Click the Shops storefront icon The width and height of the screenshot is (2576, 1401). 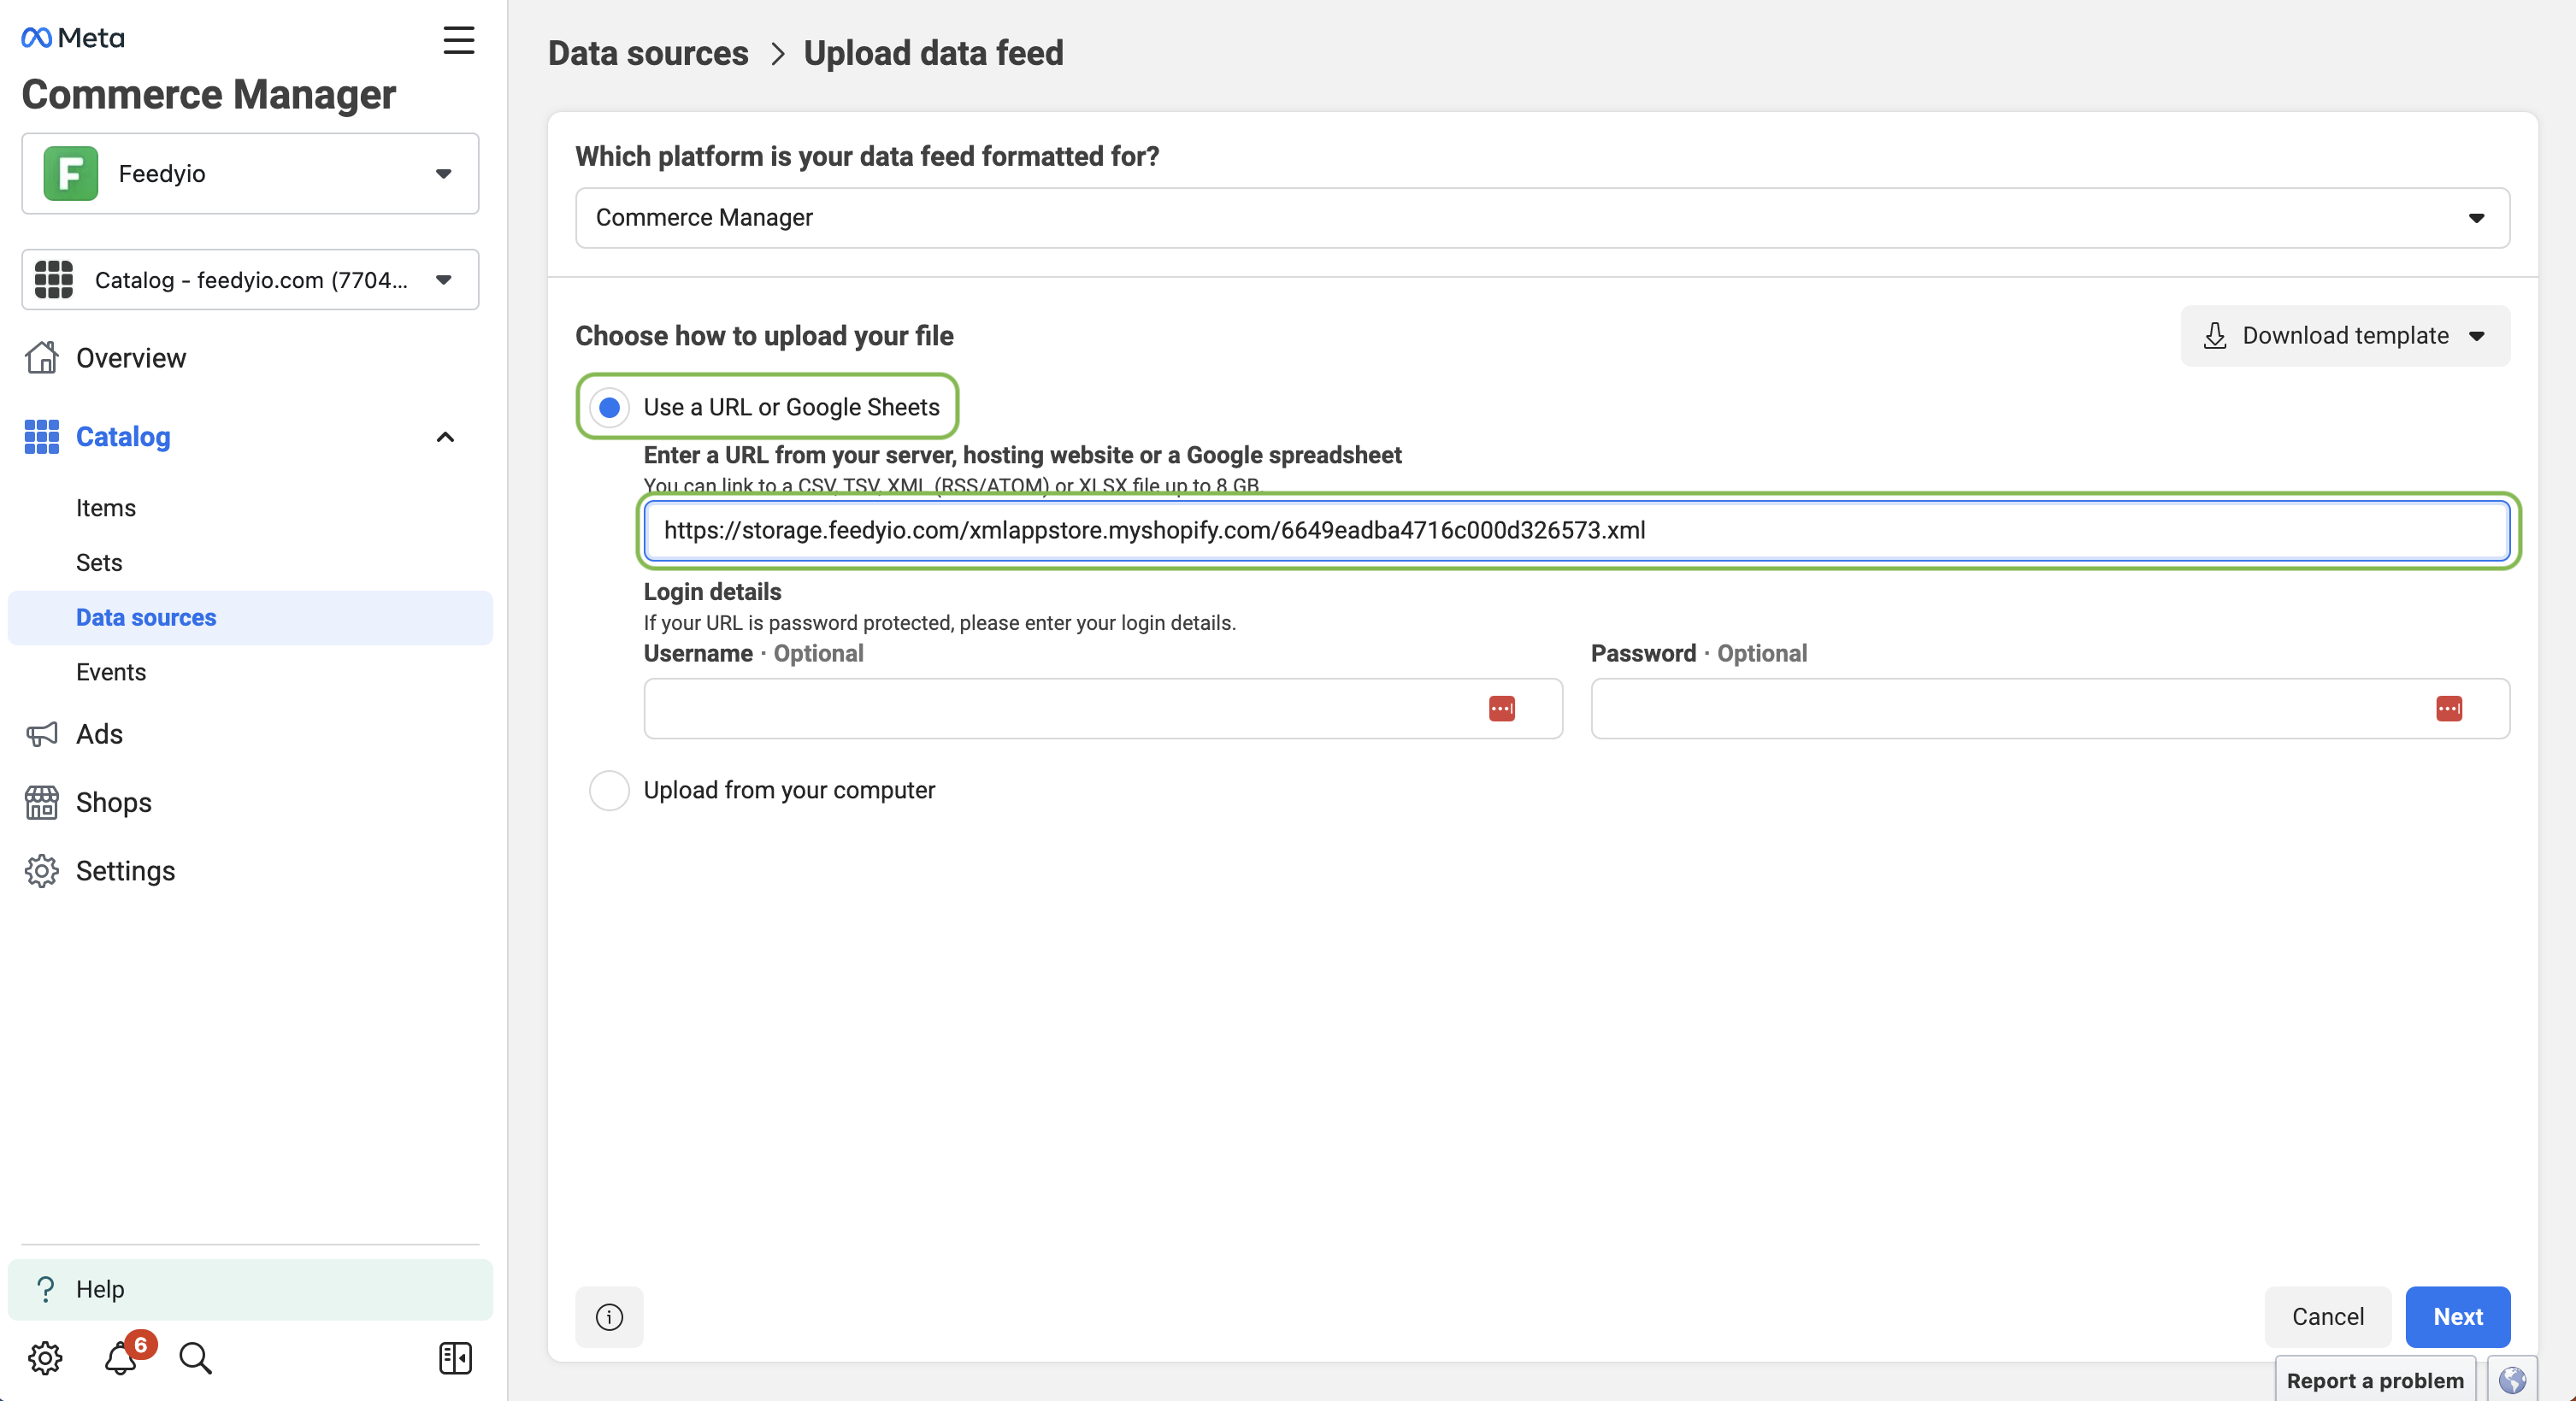(x=41, y=802)
